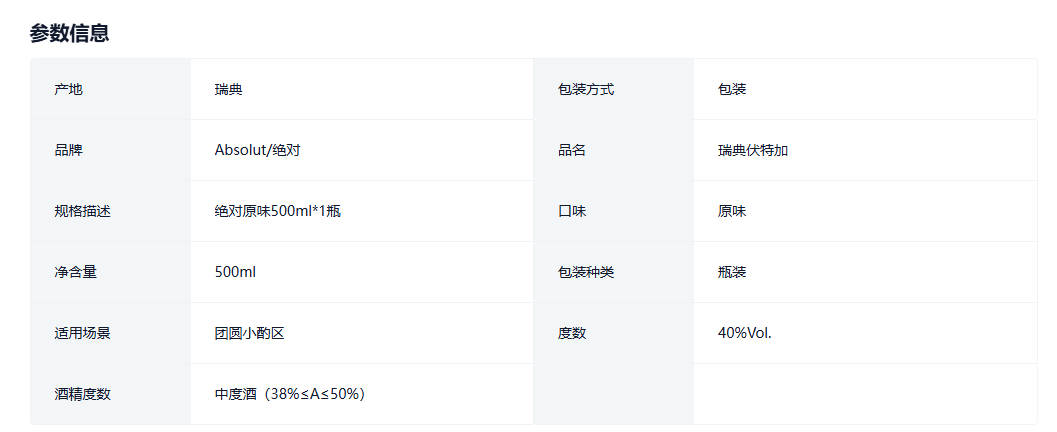The height and width of the screenshot is (432, 1057).
Task: Click the 40%Vol. value
Action: click(x=745, y=333)
